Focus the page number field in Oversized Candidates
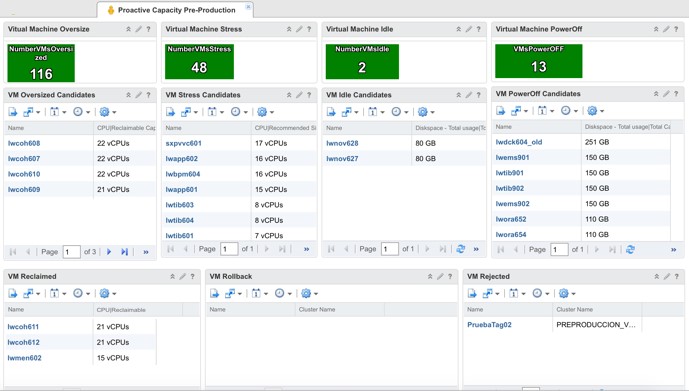689x391 pixels. [72, 252]
